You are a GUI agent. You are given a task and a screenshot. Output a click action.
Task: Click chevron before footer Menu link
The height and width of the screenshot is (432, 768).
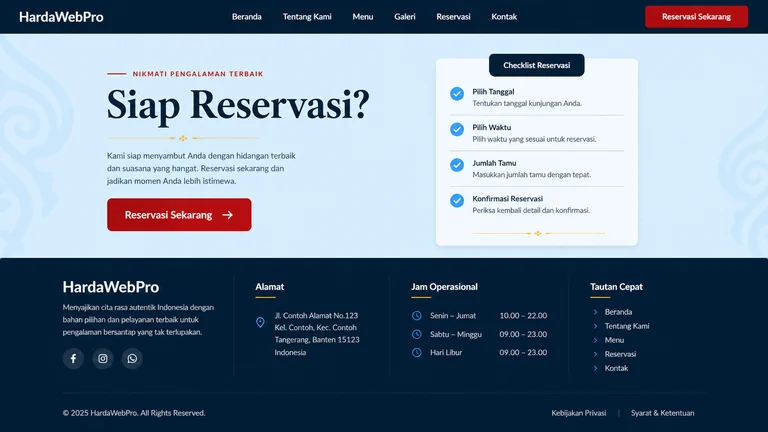pos(595,340)
